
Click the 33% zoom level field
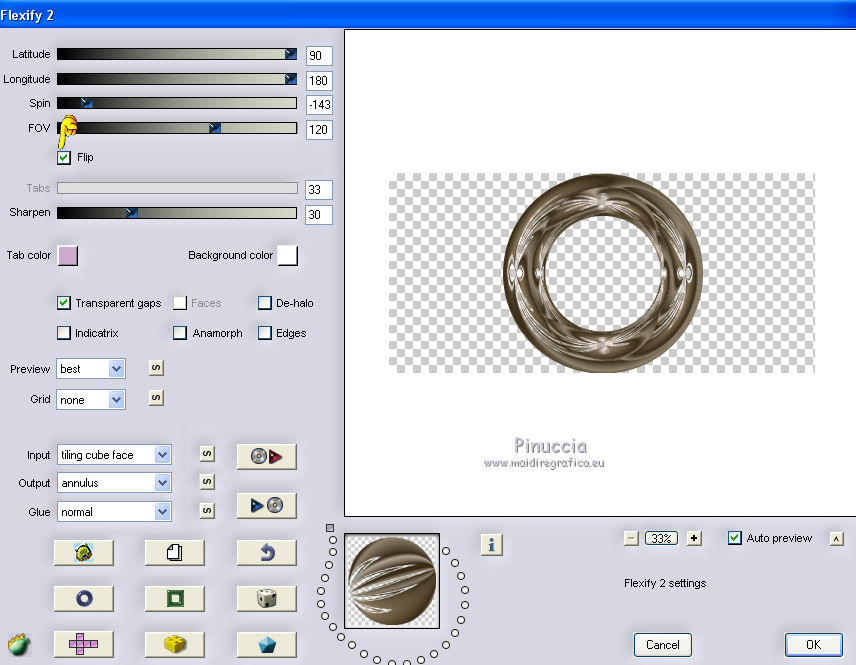pos(662,538)
